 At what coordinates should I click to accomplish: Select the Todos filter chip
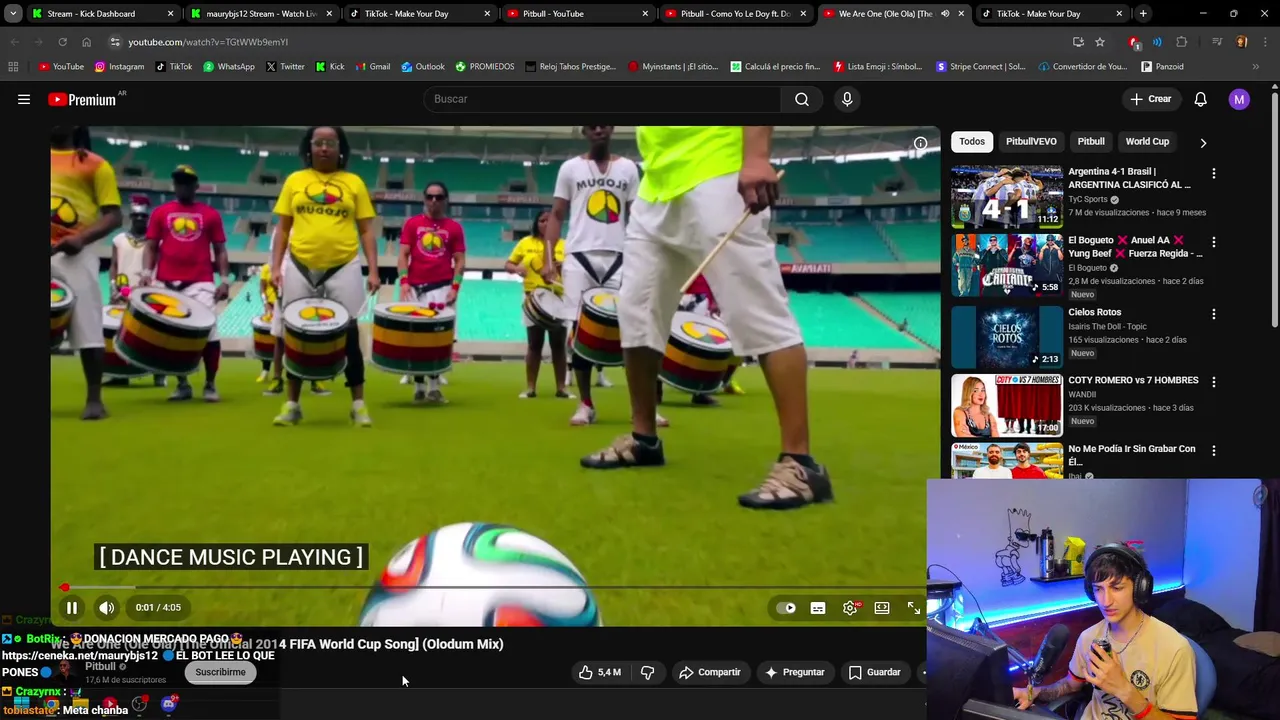(972, 141)
